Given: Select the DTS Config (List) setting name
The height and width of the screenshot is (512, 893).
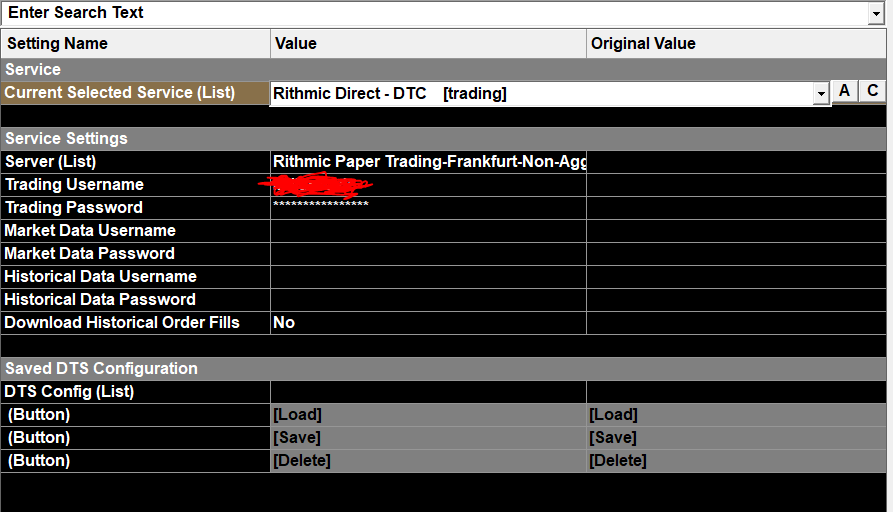Looking at the screenshot, I should tap(136, 392).
